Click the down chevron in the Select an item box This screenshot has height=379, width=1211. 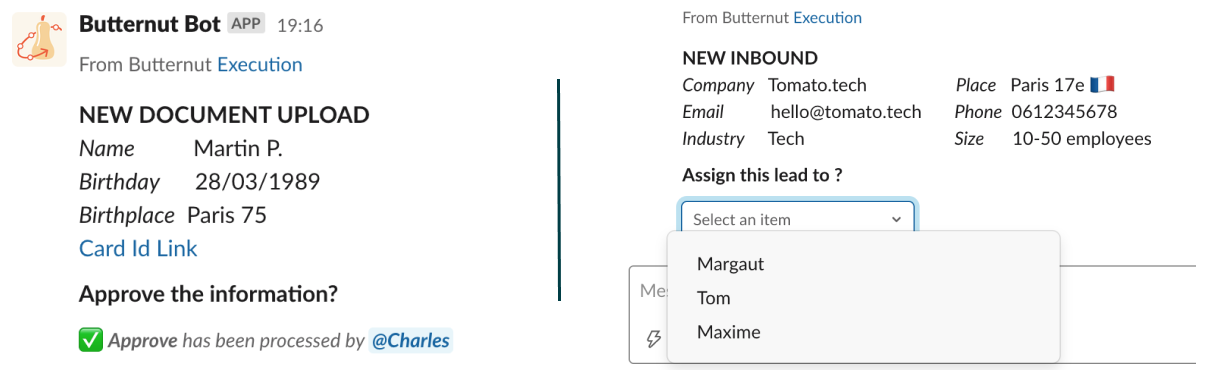tap(895, 220)
